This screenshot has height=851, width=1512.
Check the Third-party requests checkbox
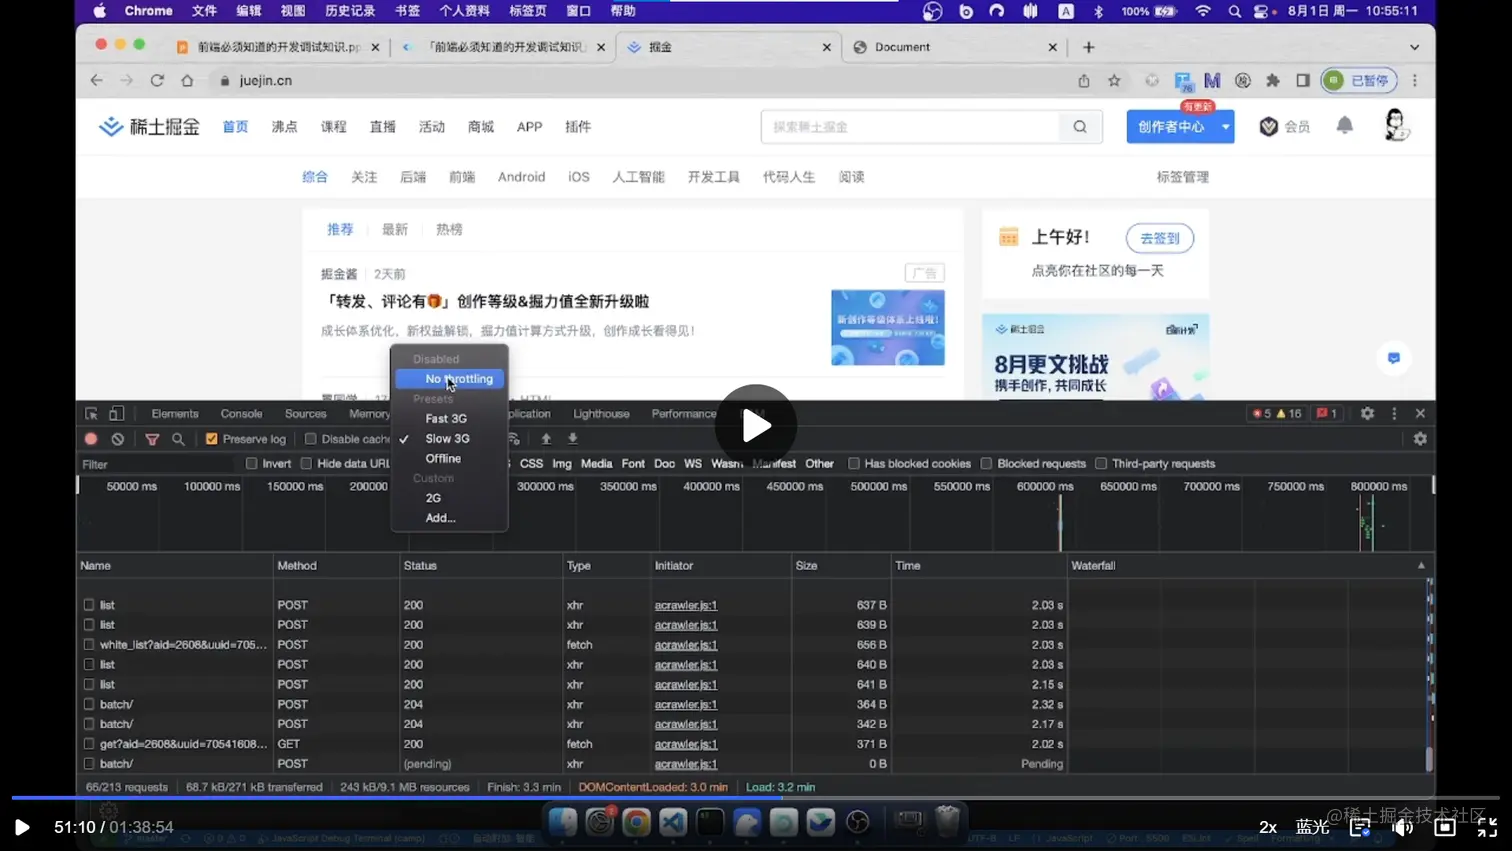(1102, 464)
